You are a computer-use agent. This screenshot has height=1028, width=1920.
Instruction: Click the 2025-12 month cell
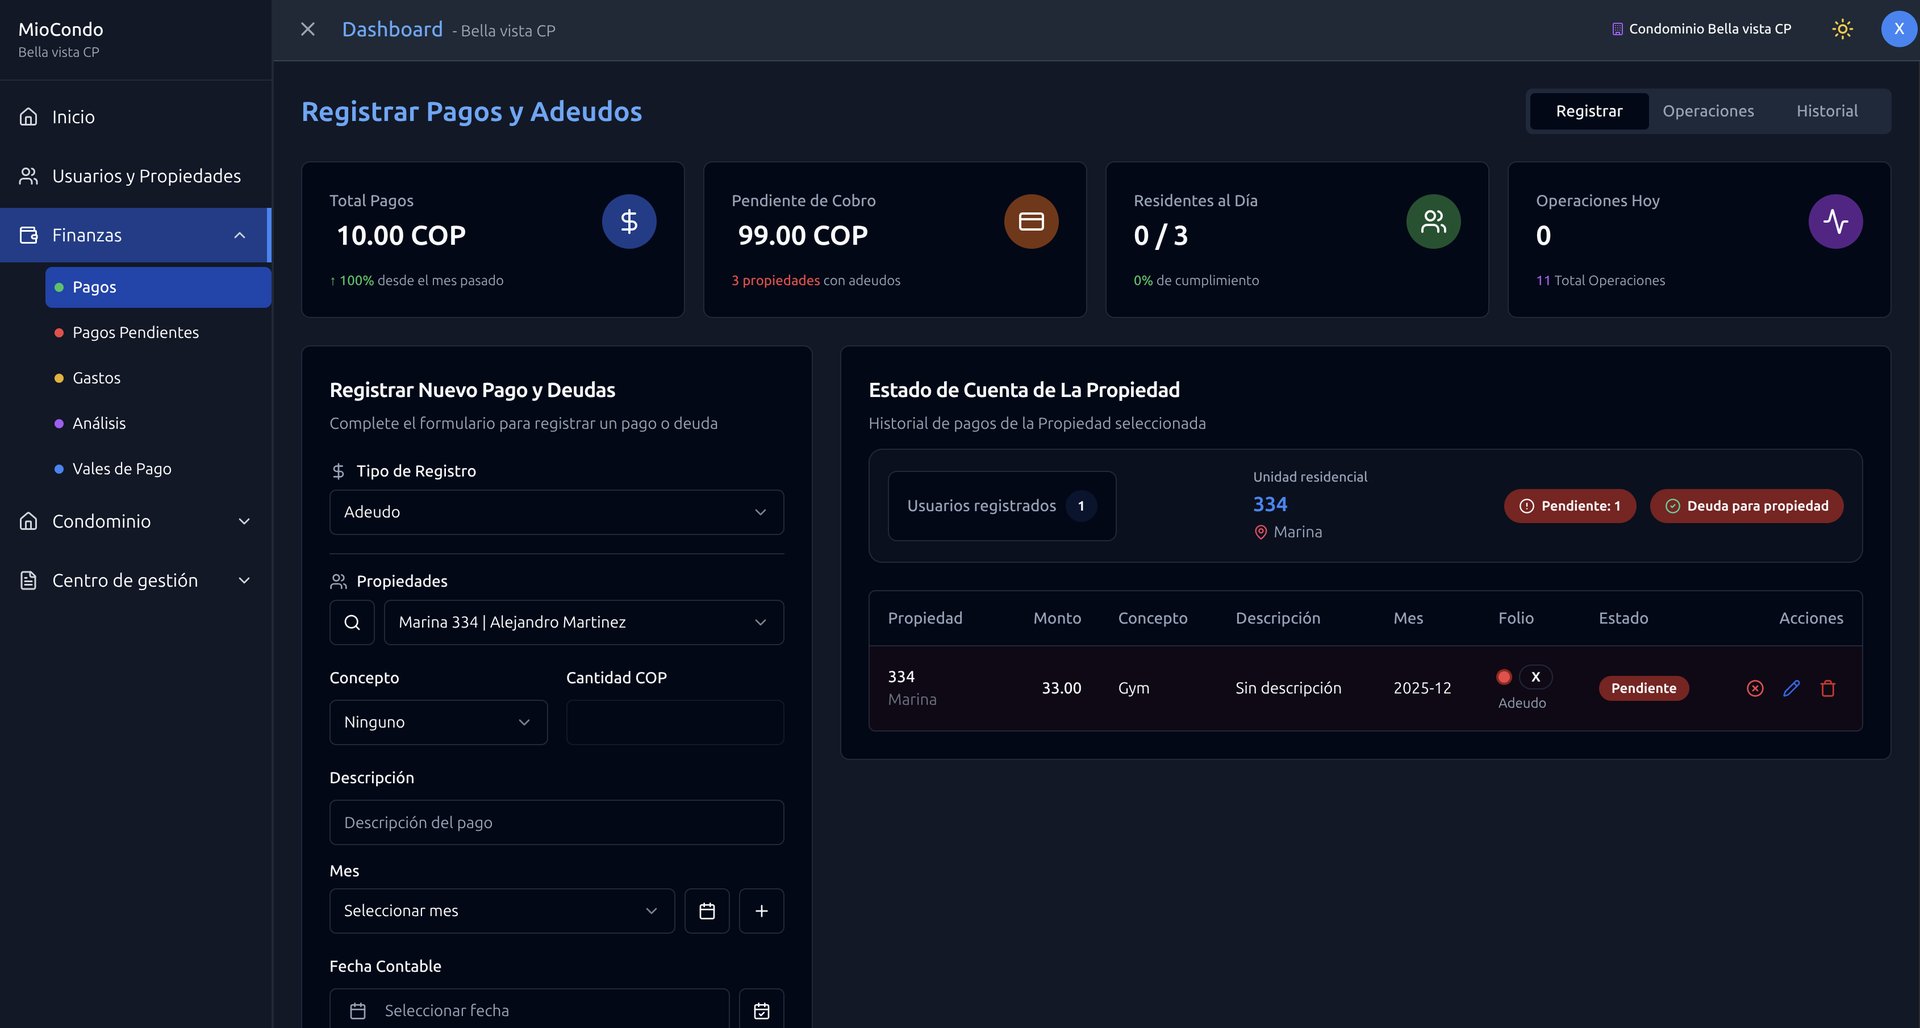tap(1422, 688)
